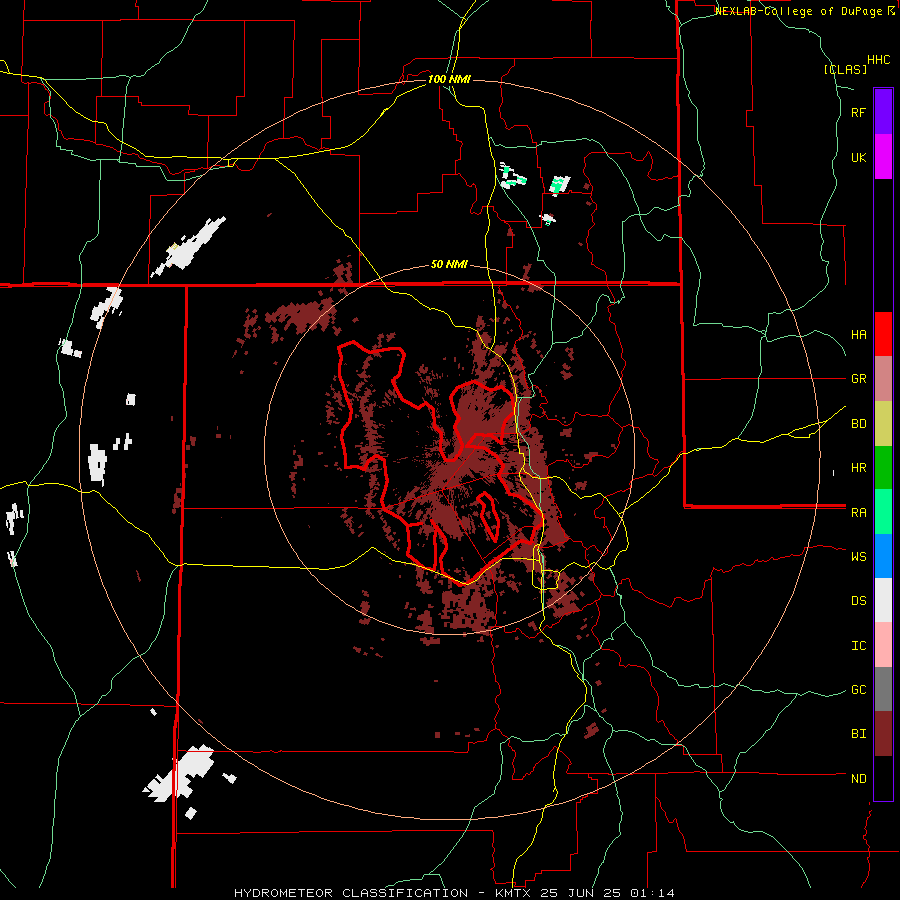Click the GC gray legend swatch
This screenshot has height=900, width=900.
883,689
